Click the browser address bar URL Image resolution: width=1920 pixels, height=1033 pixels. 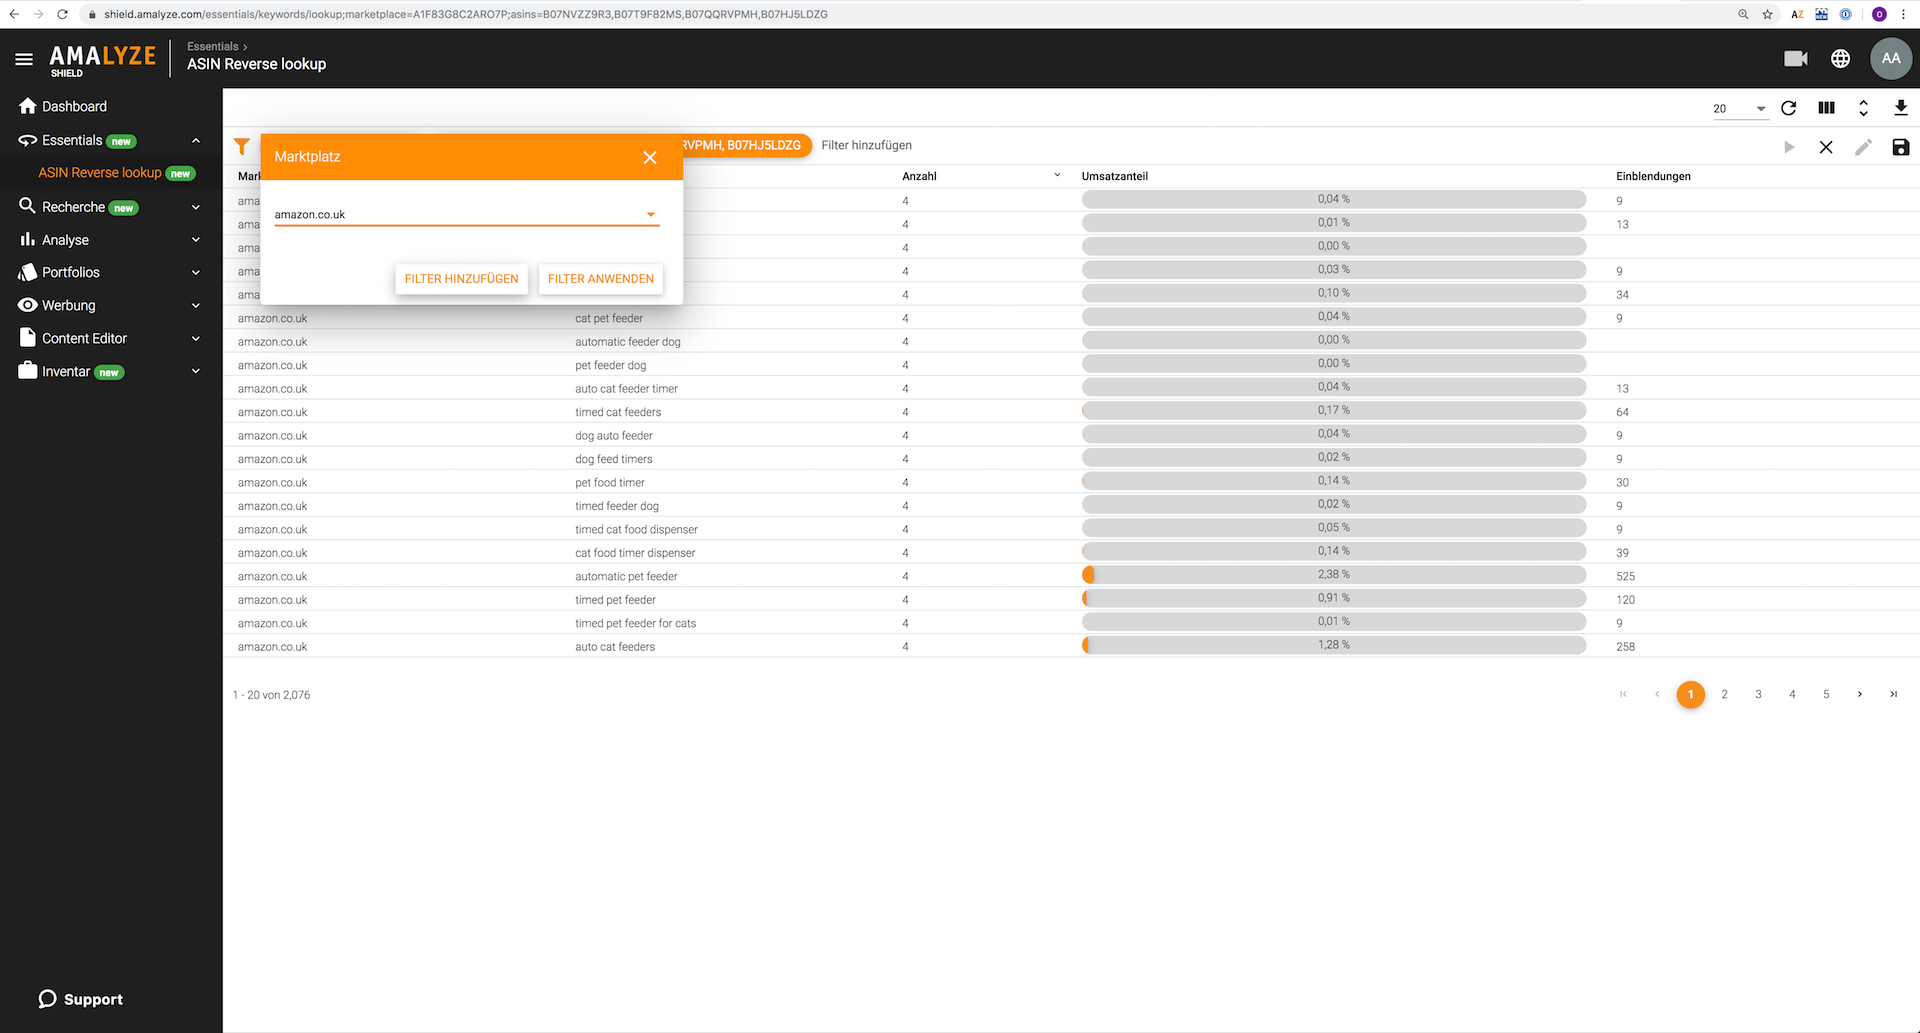click(466, 14)
